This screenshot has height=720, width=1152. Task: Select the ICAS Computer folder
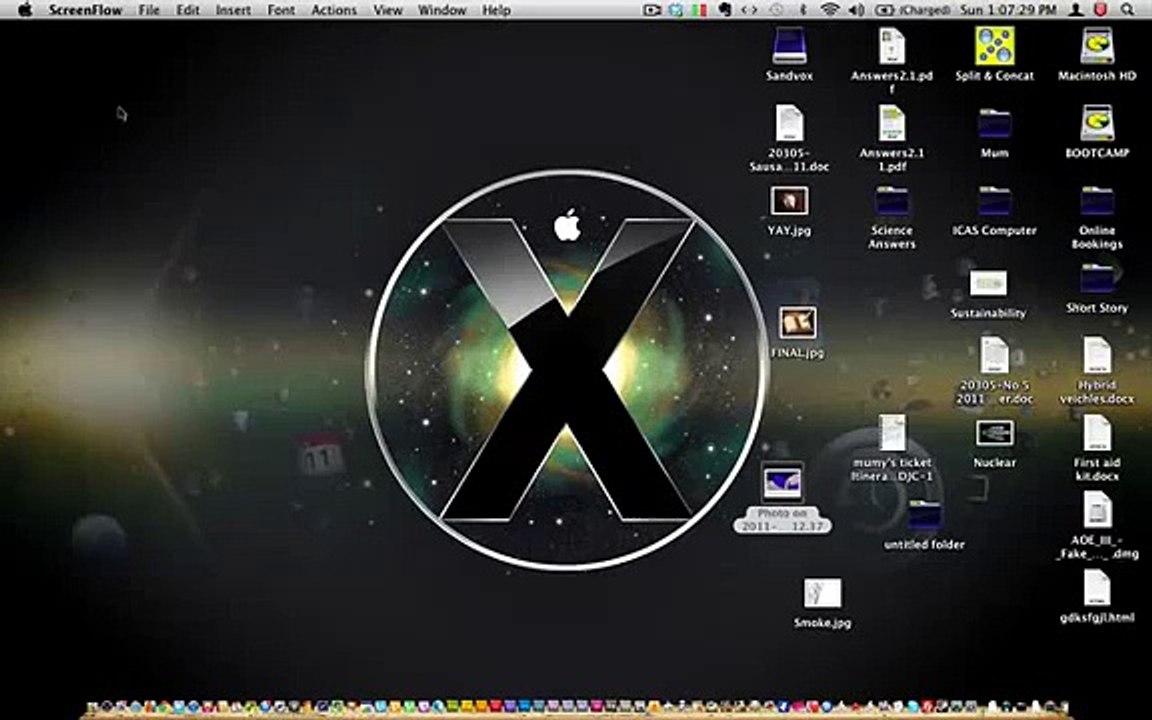(995, 201)
